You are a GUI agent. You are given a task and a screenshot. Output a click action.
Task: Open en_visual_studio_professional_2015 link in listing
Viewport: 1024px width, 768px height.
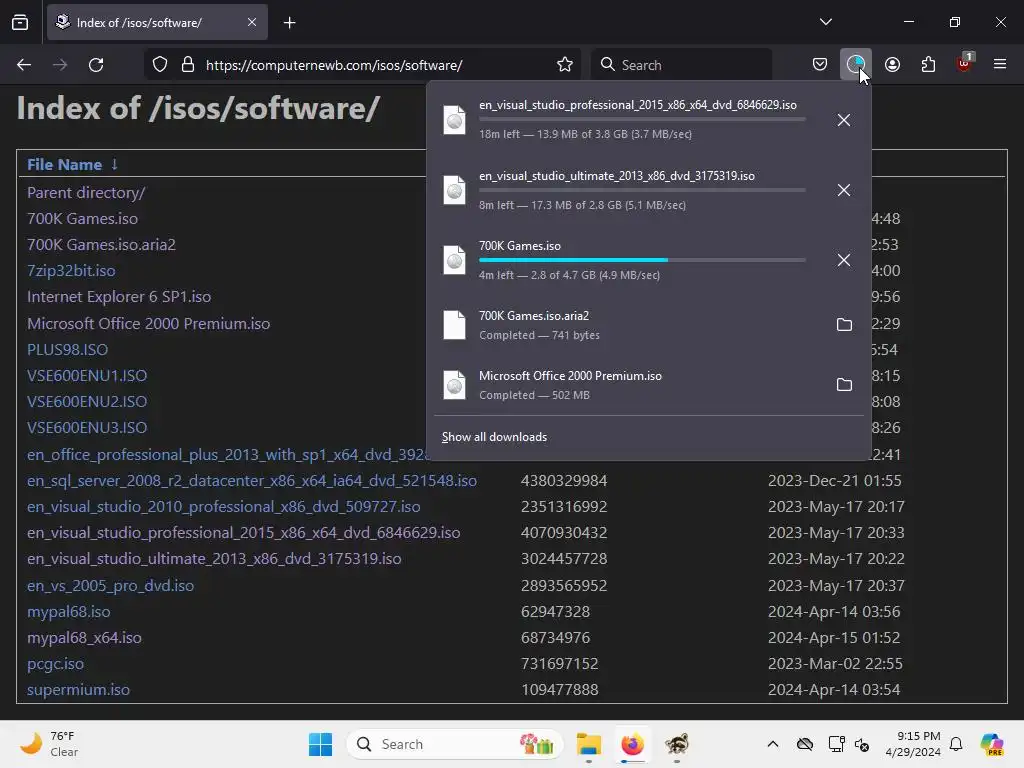coord(244,533)
